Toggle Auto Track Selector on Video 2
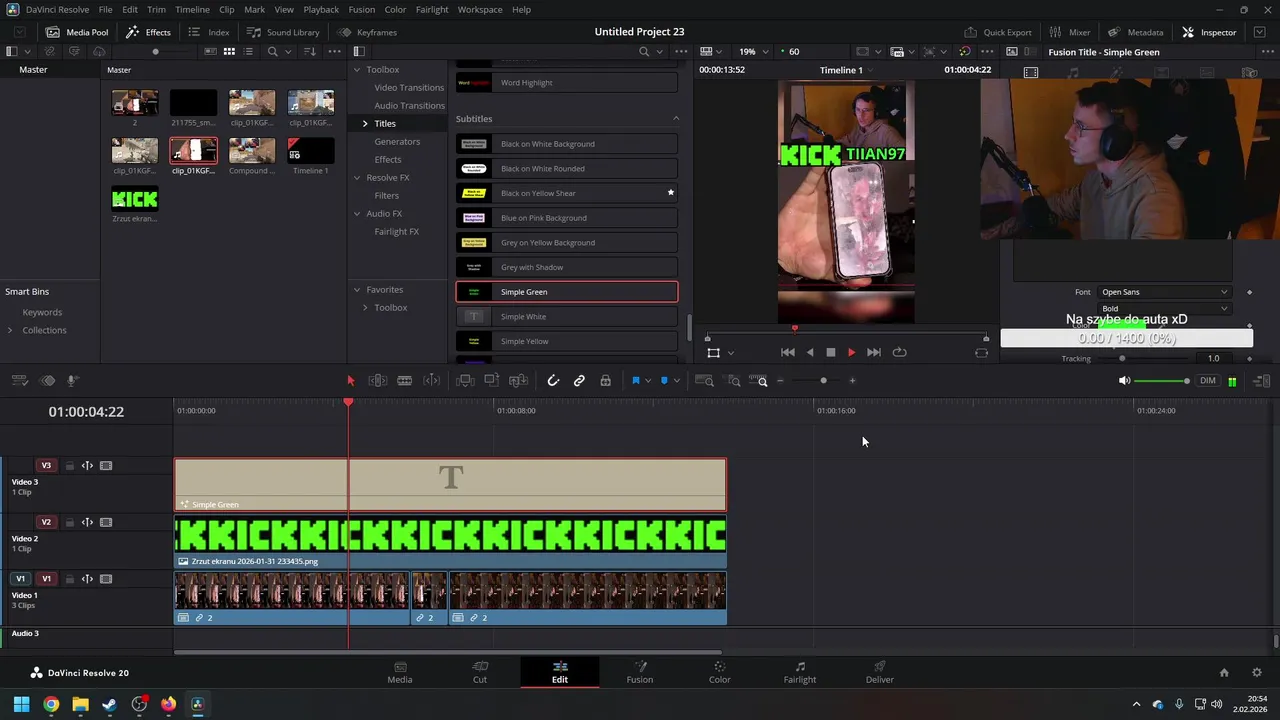The width and height of the screenshot is (1280, 720). click(x=87, y=523)
